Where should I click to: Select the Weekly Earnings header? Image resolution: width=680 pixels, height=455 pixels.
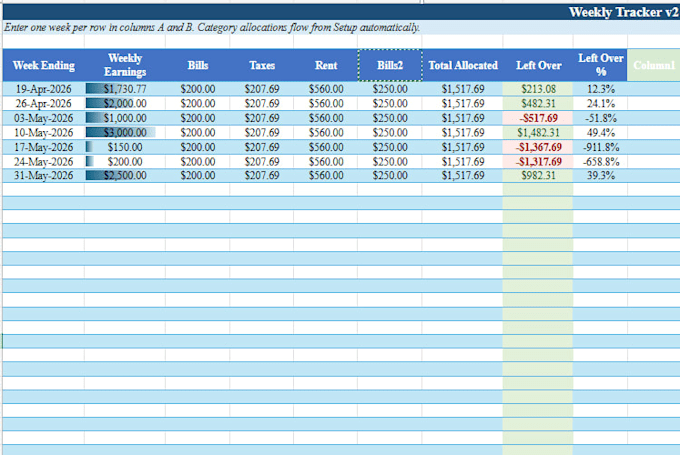pos(125,65)
